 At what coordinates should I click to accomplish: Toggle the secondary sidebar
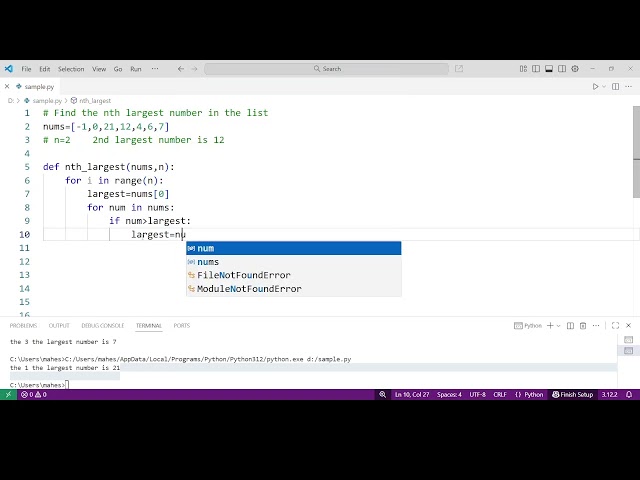tap(562, 69)
